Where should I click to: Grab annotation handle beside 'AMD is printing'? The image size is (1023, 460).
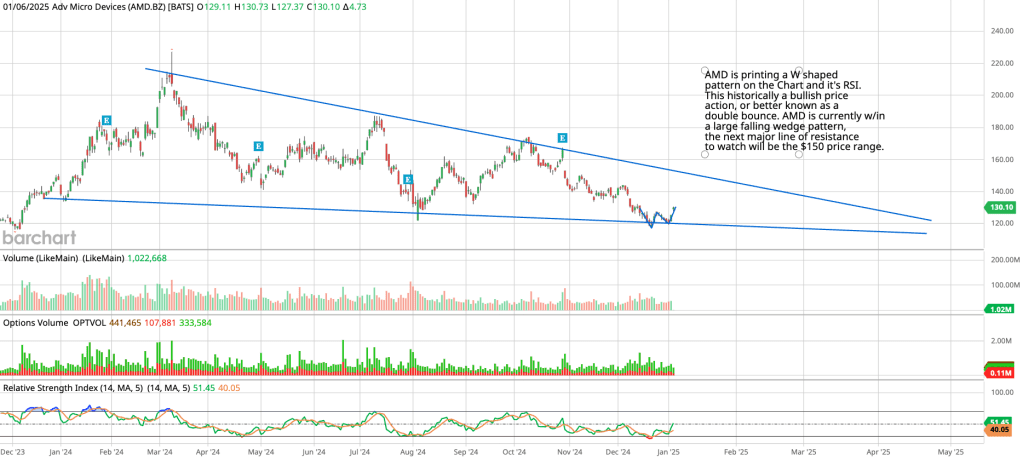point(704,70)
